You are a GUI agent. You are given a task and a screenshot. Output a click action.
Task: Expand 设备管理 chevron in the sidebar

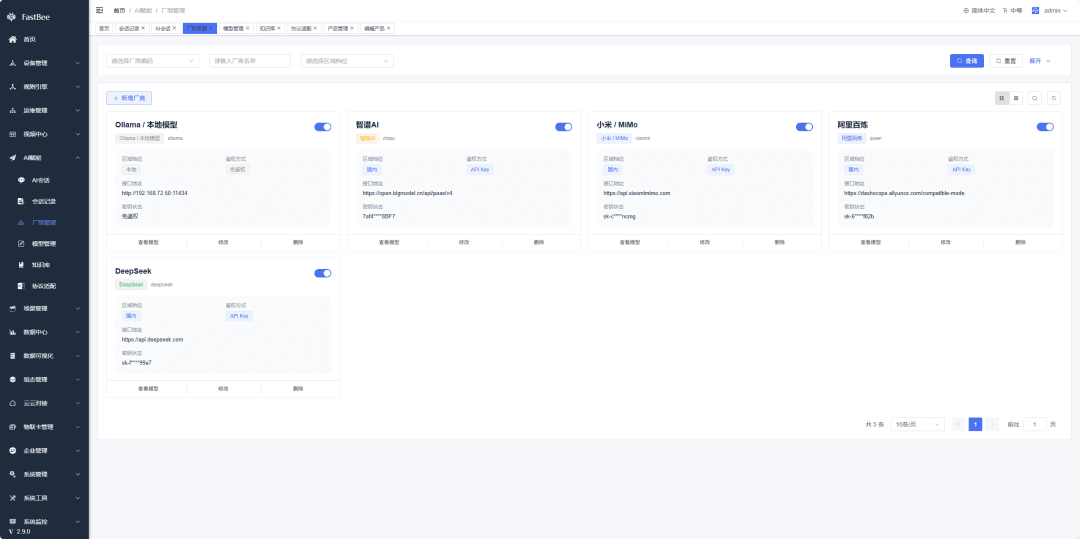(78, 63)
